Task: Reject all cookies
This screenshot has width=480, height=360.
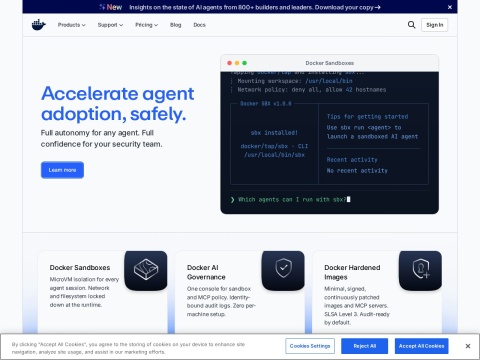Action: coord(365,346)
